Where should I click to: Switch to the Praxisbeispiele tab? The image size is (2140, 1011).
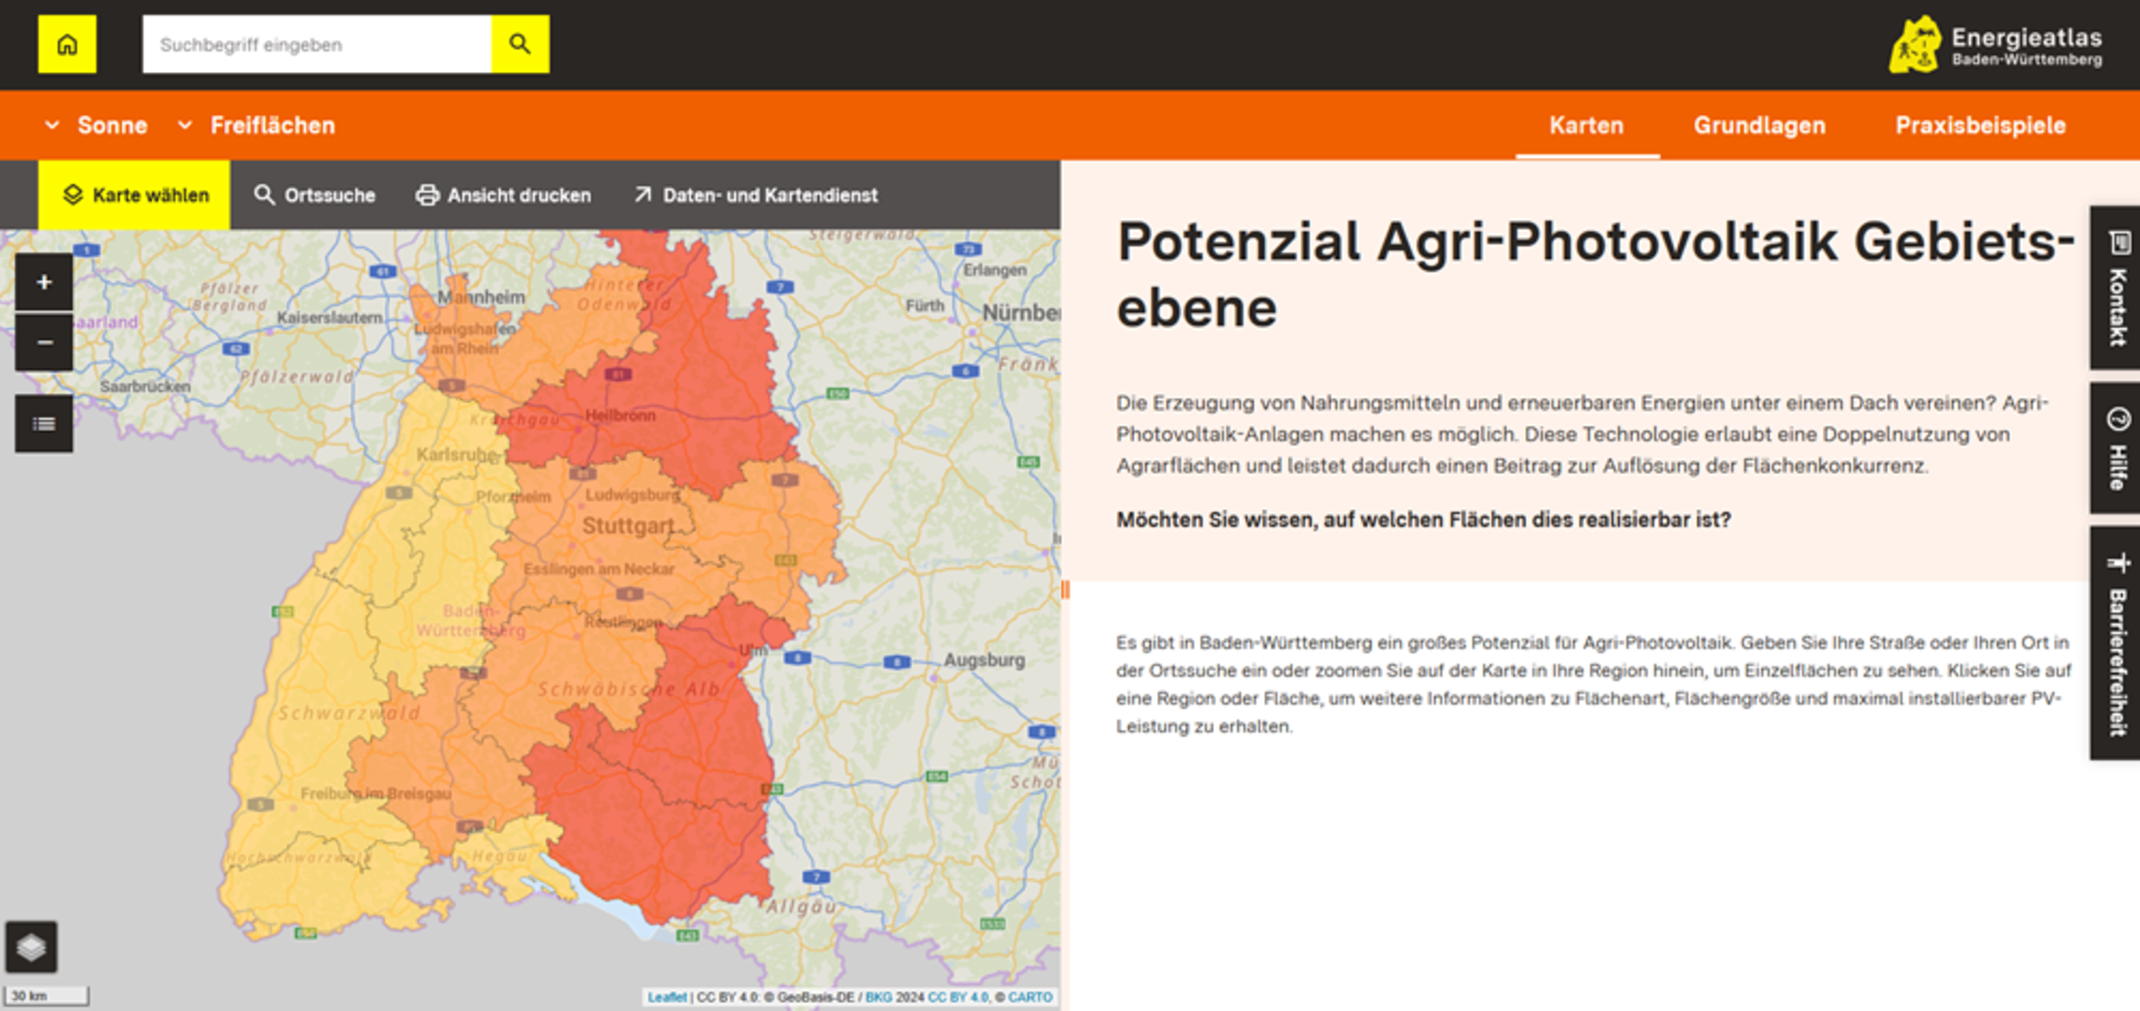1980,125
